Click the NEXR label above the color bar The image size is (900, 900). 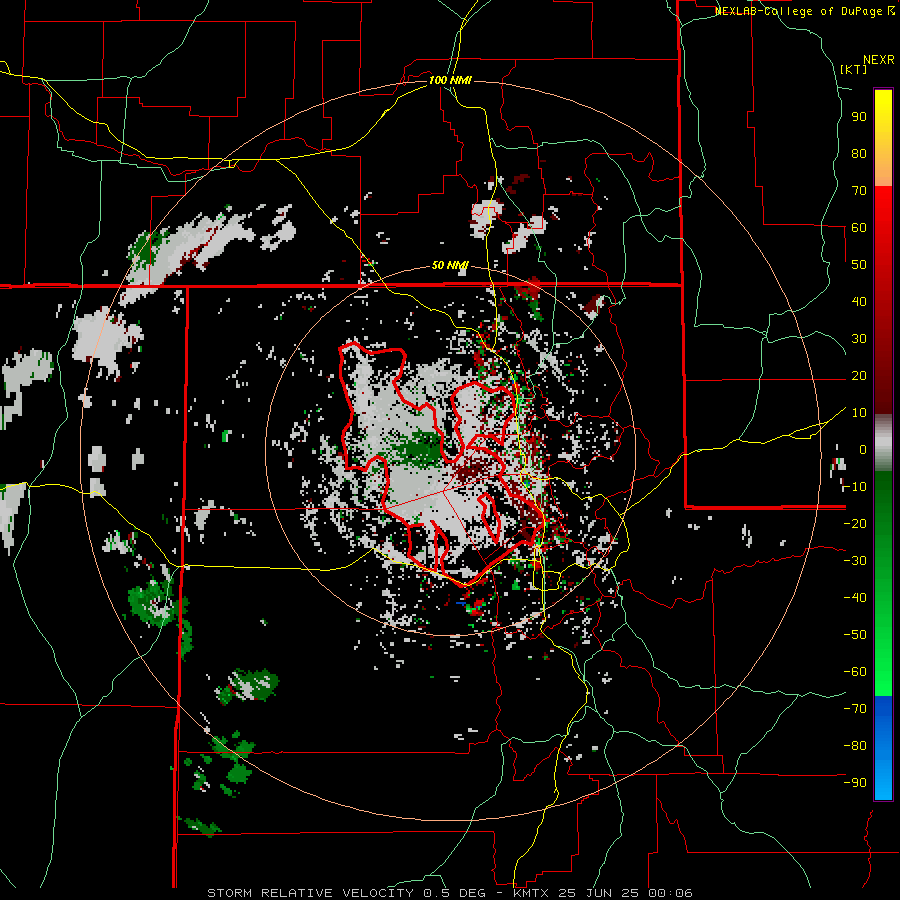click(x=879, y=60)
